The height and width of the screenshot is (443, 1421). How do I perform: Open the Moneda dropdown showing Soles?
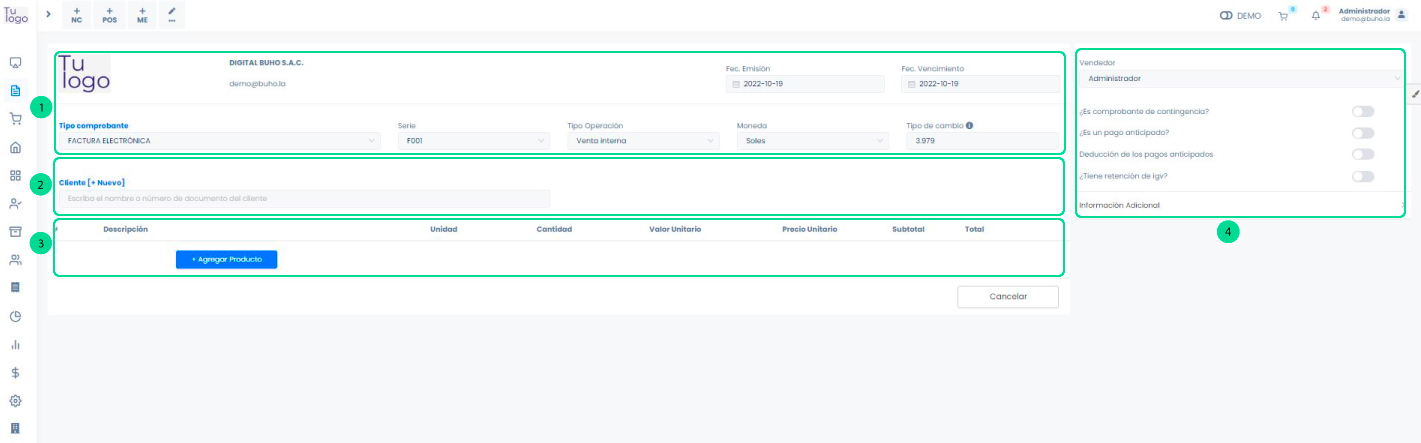pos(811,141)
